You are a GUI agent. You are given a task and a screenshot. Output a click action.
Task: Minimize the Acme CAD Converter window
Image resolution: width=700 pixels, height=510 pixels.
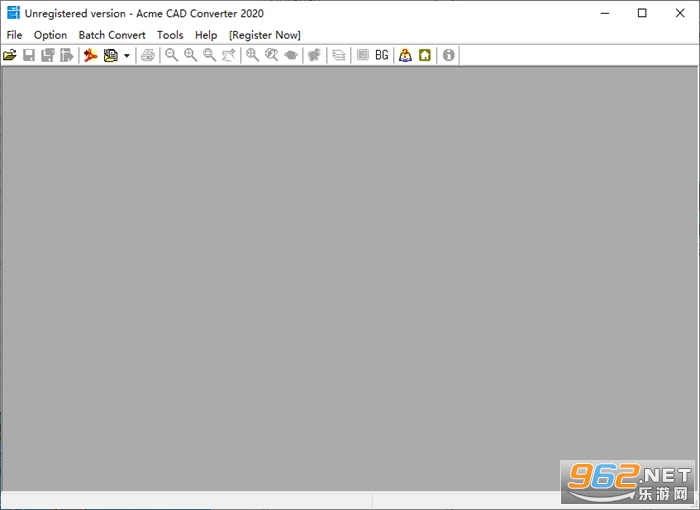[x=605, y=13]
